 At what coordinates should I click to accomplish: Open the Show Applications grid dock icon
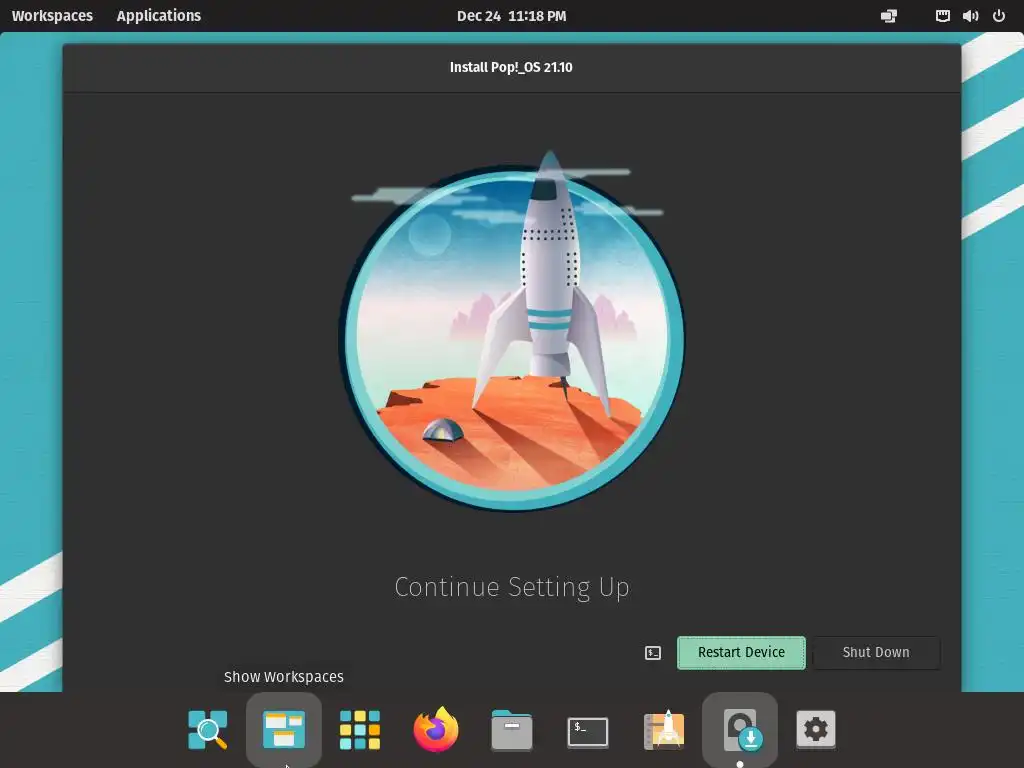click(x=360, y=729)
